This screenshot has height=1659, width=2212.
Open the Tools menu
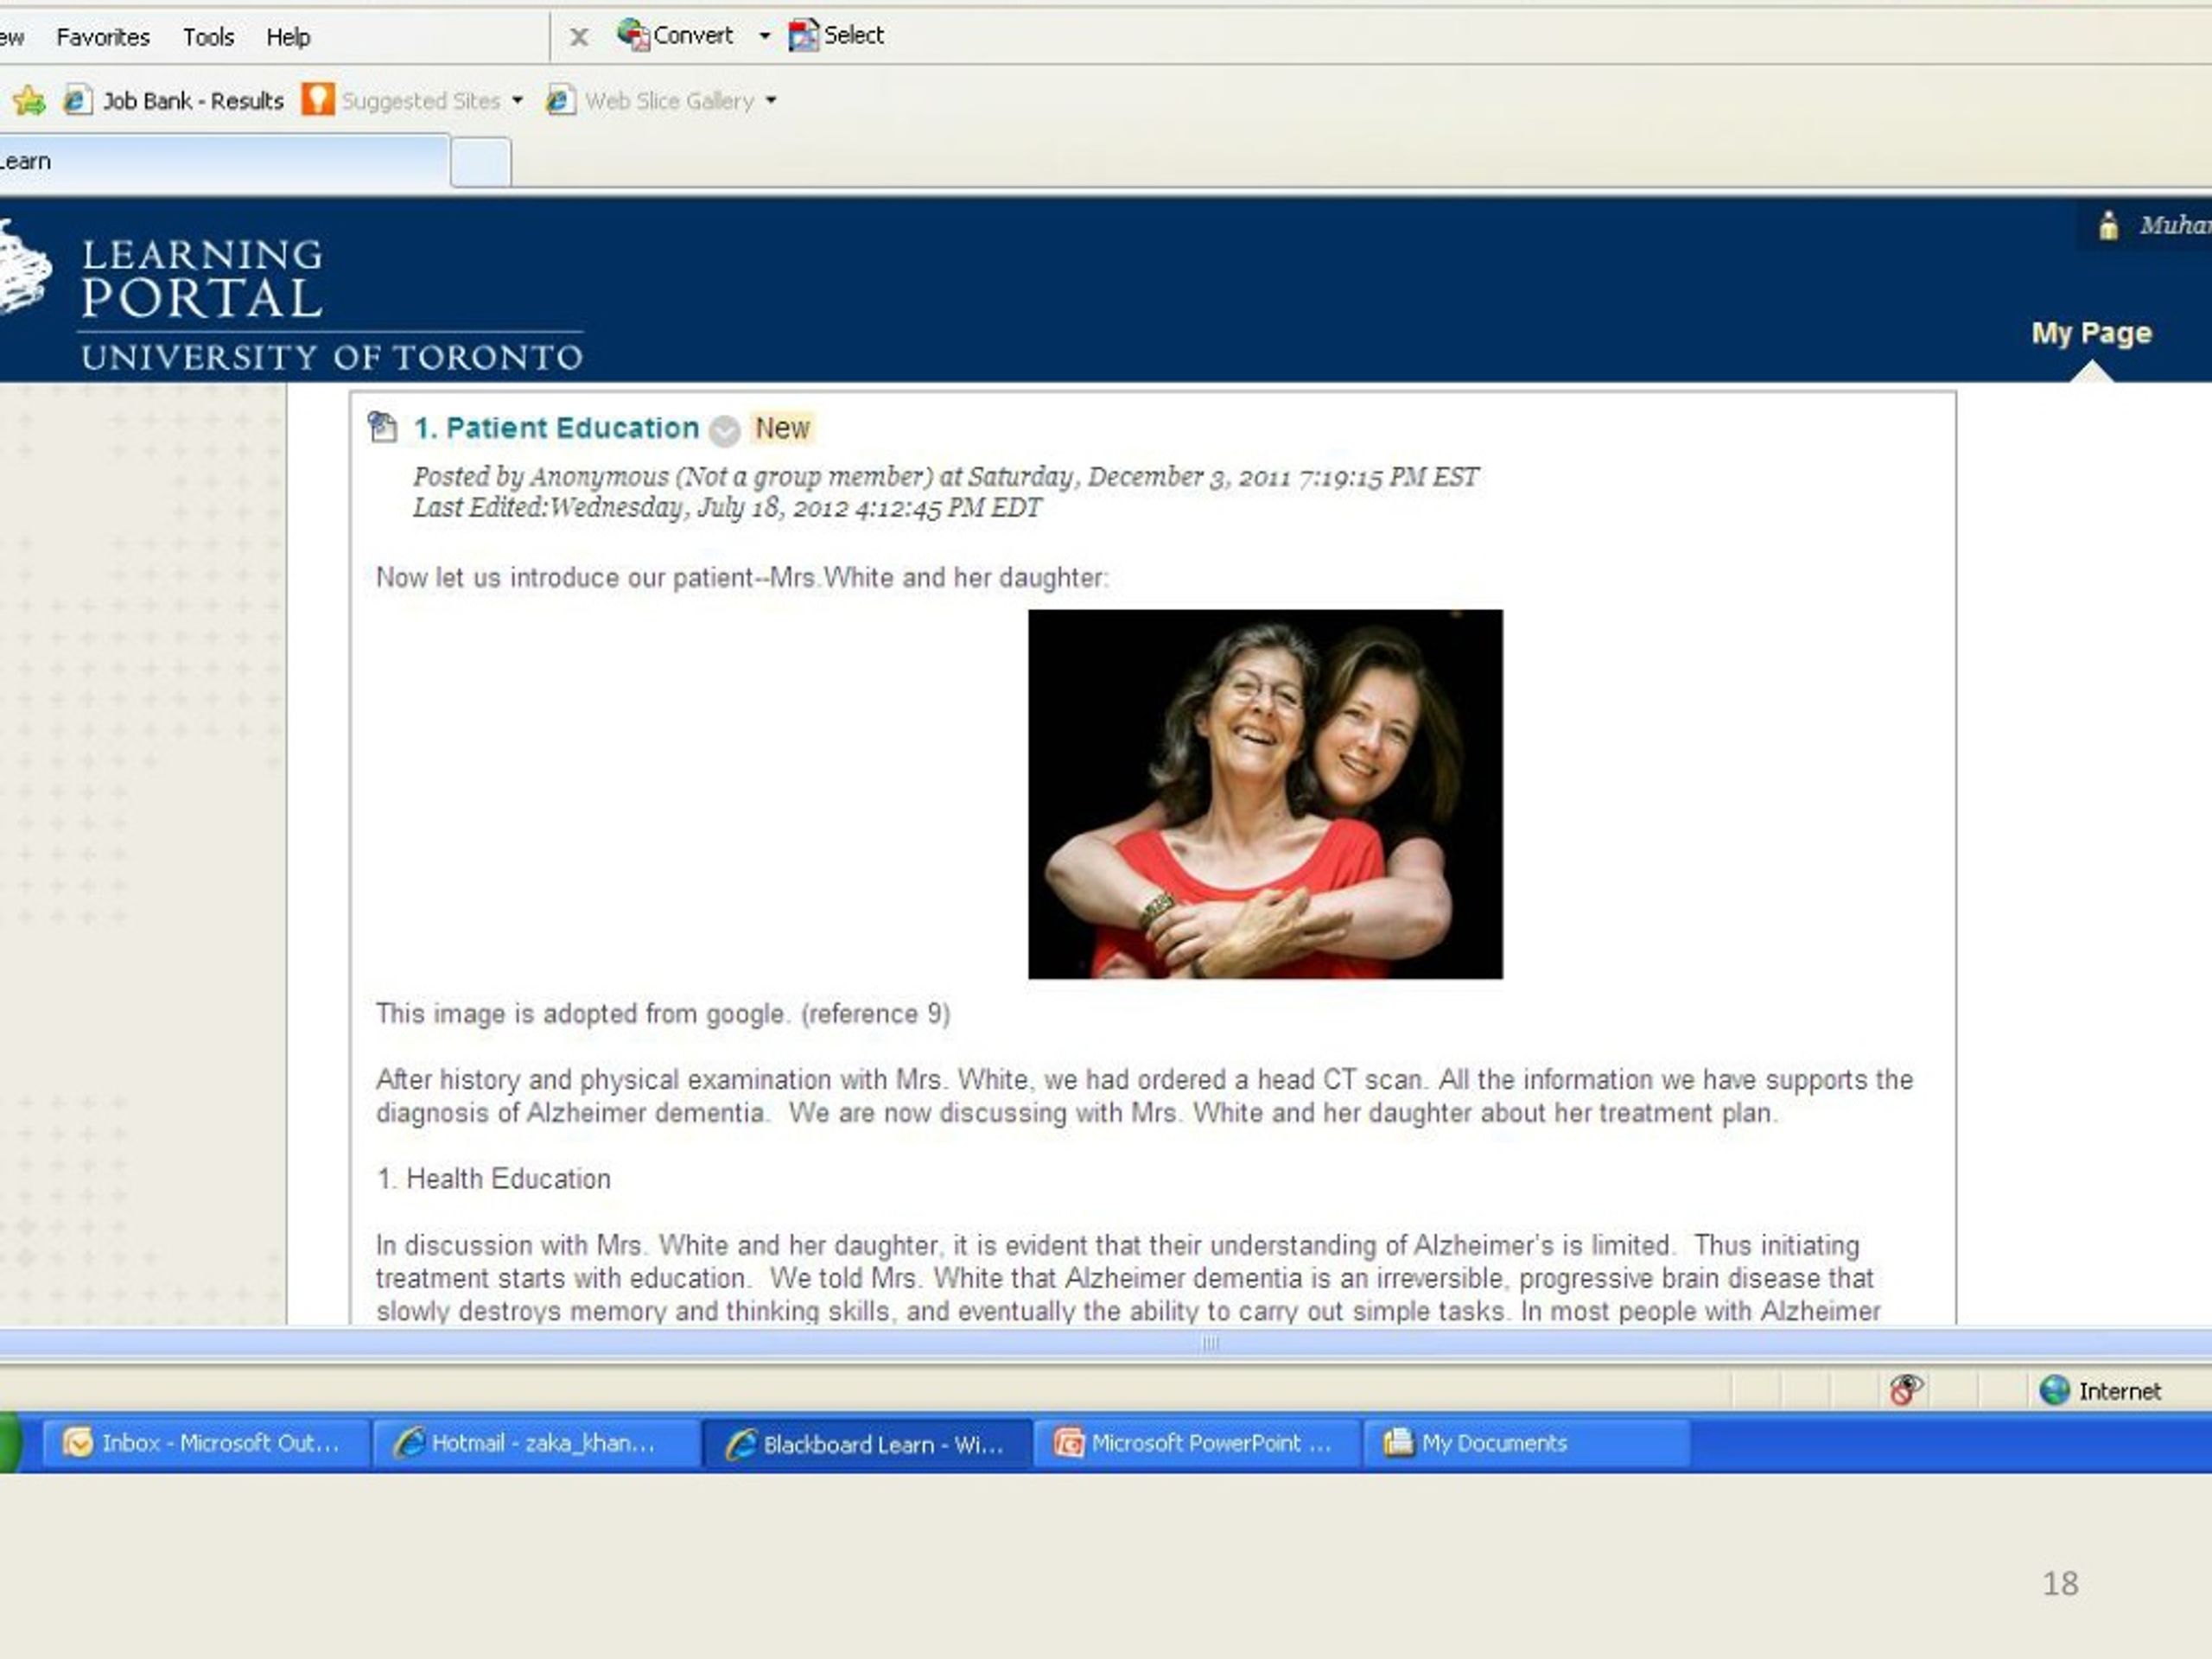pyautogui.click(x=208, y=37)
